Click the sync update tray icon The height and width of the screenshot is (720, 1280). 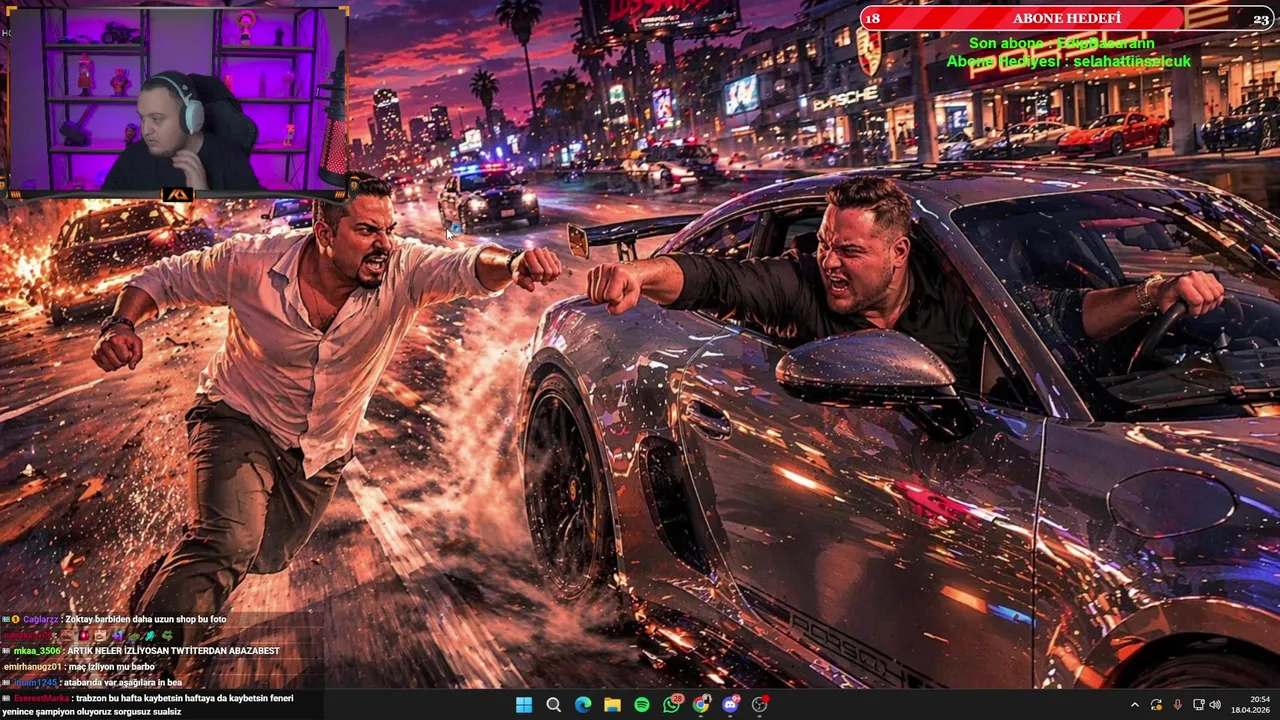(1156, 705)
